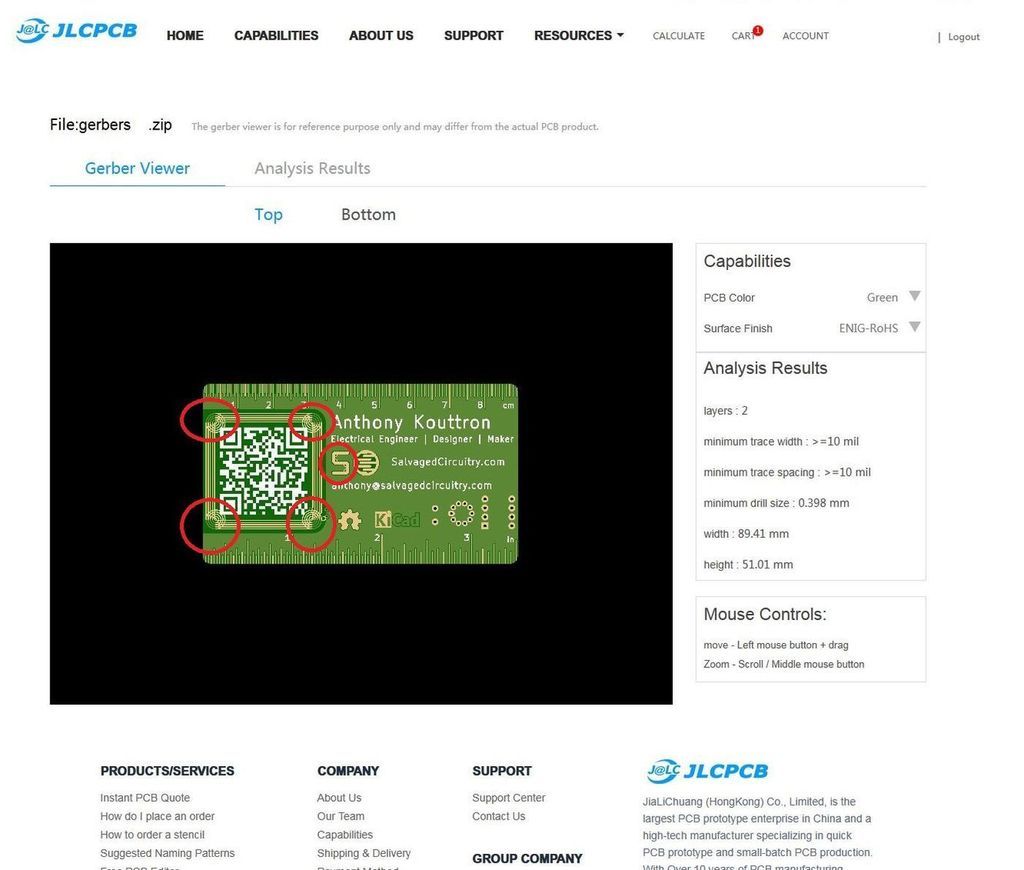This screenshot has height=870, width=1024.
Task: Open the CART with notification badge
Action: (x=746, y=35)
